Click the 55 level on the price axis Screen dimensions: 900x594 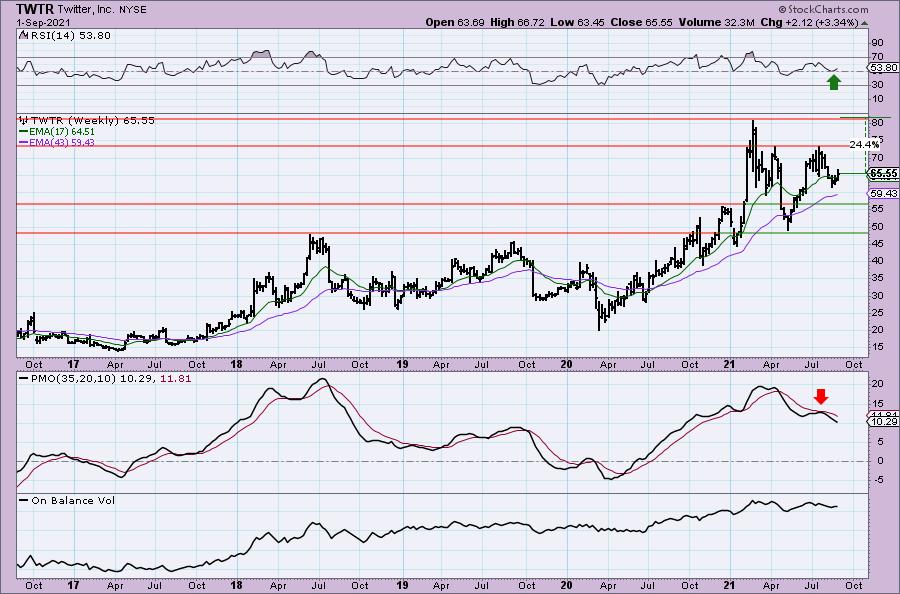tap(877, 209)
